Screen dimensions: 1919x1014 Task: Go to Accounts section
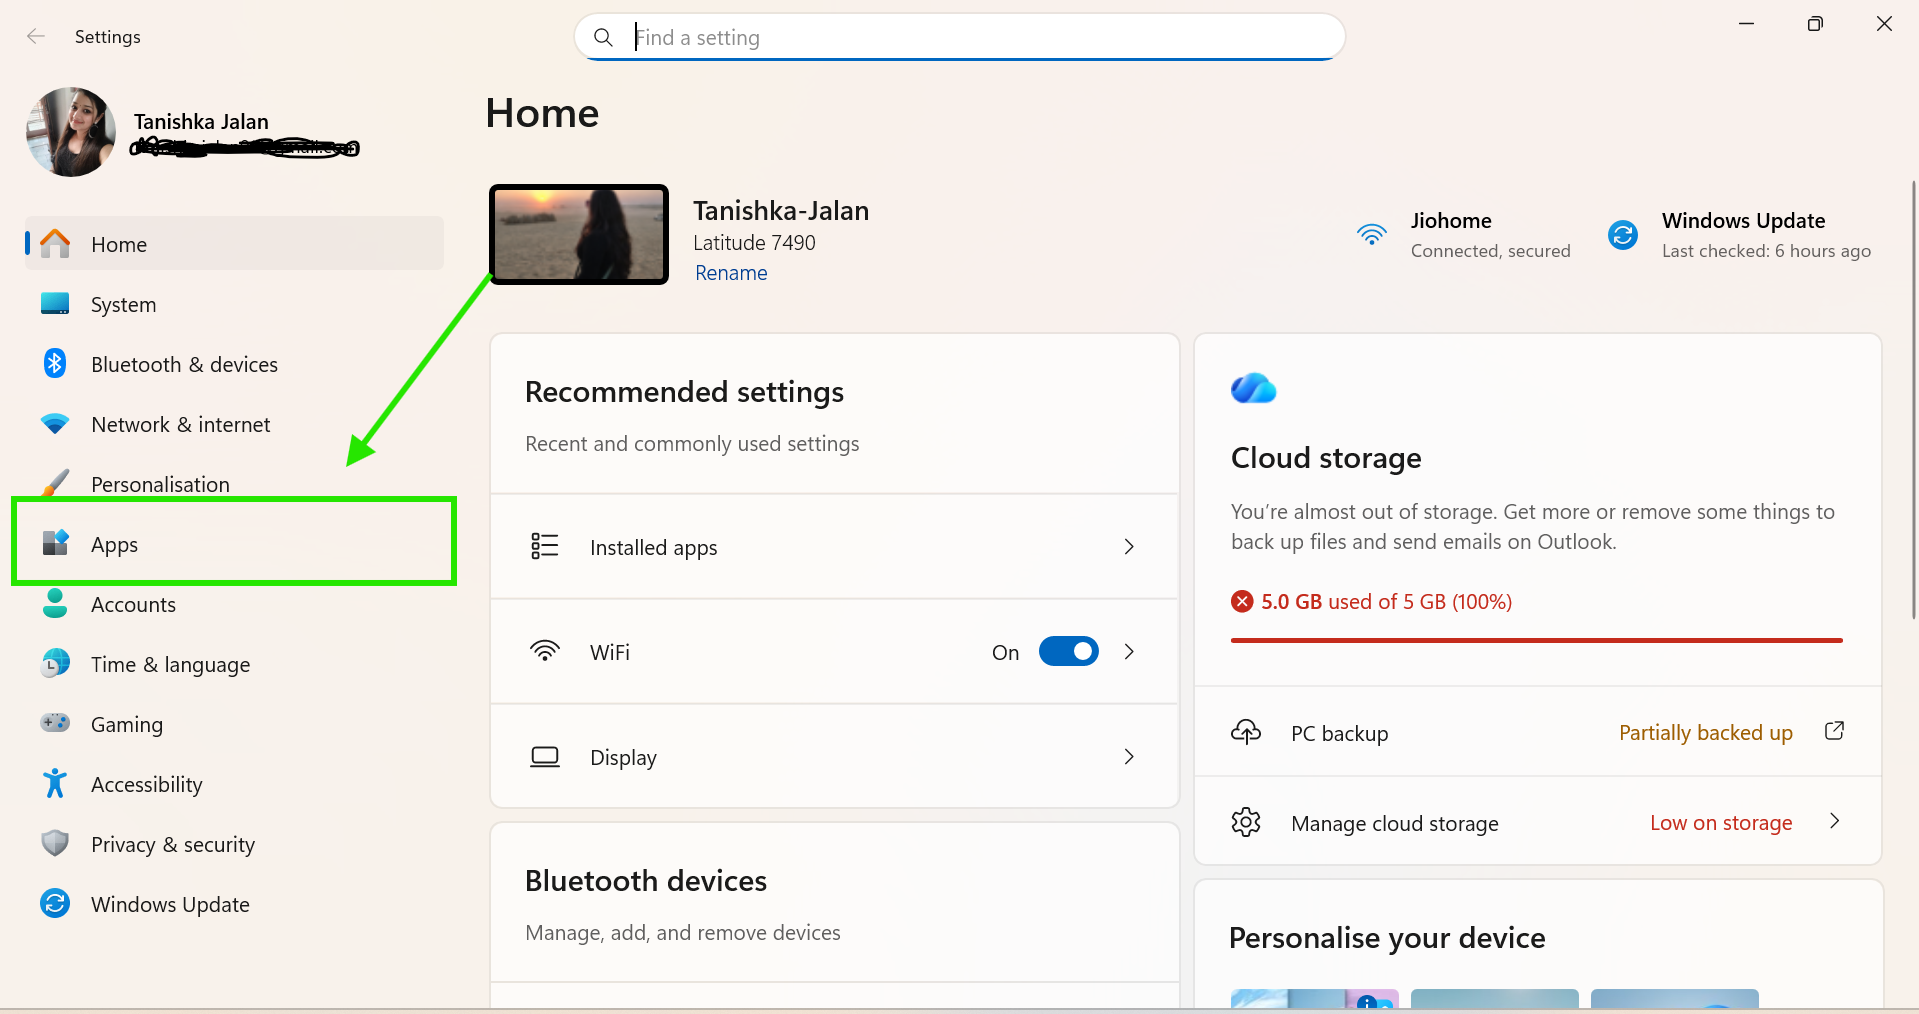[234, 604]
